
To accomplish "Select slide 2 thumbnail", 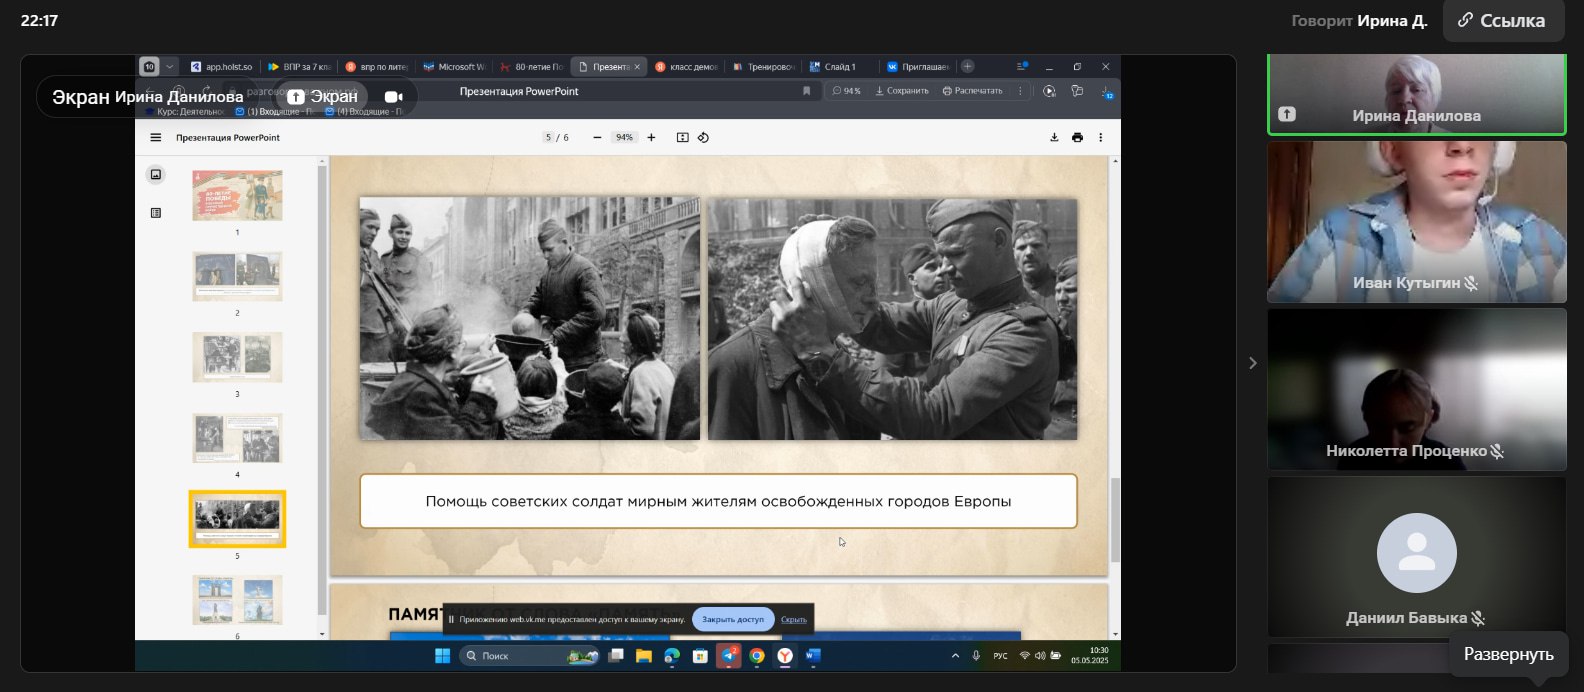I will pos(237,276).
